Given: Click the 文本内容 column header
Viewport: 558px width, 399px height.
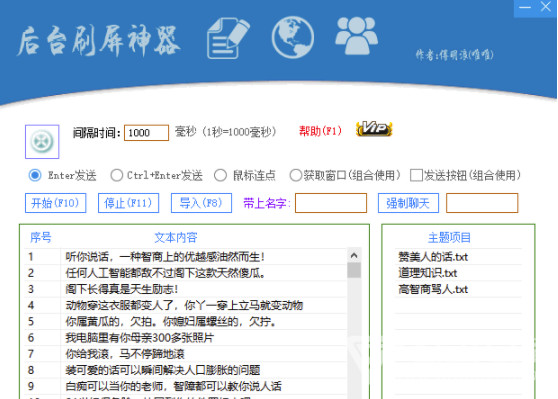Looking at the screenshot, I should click(176, 237).
